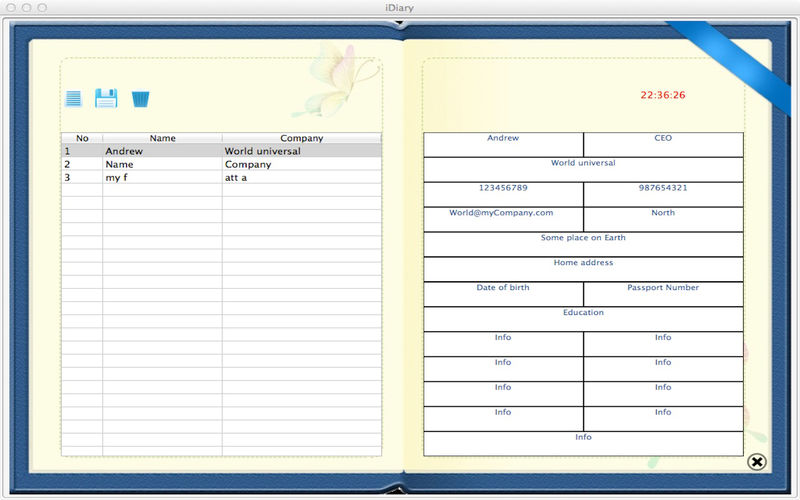Click the Some place on Earth field

pyautogui.click(x=583, y=244)
